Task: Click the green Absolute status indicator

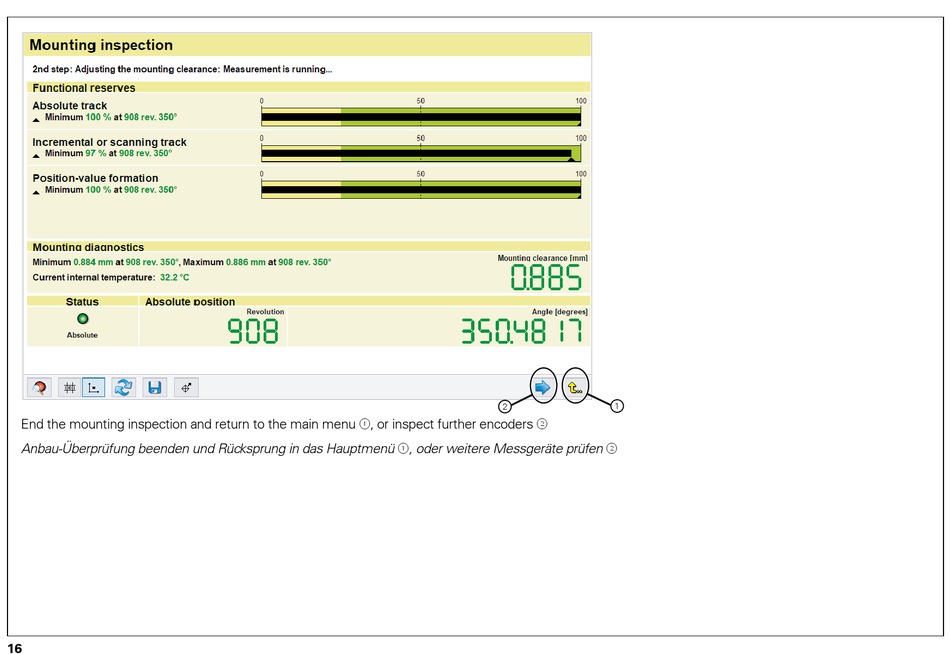Action: click(83, 319)
